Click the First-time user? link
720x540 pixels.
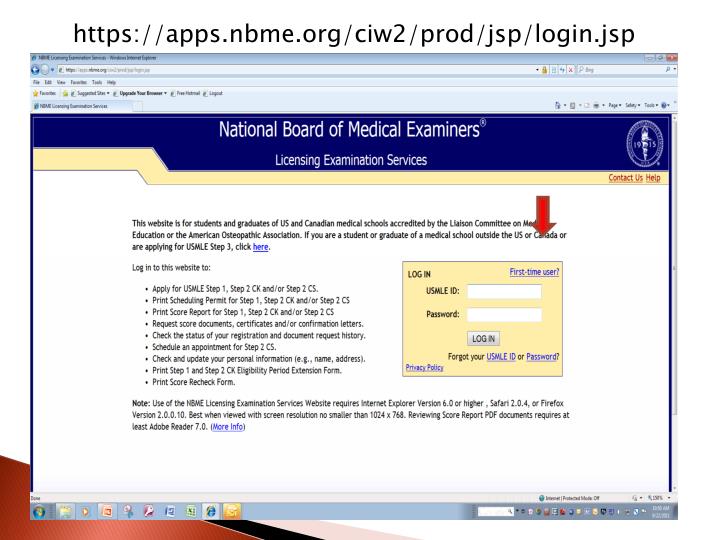pyautogui.click(x=534, y=272)
